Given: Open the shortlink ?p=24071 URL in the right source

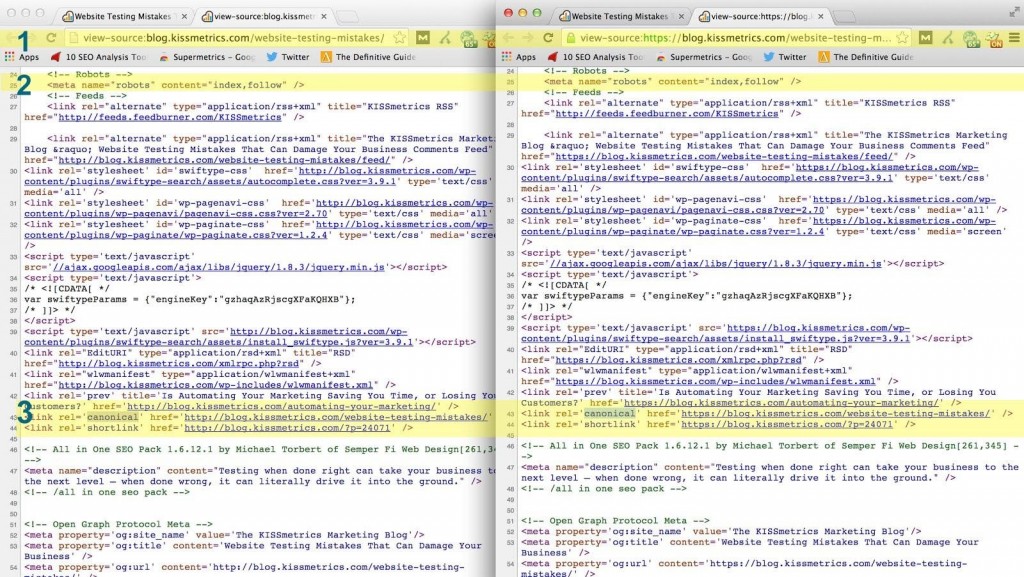Looking at the screenshot, I should tap(786, 424).
